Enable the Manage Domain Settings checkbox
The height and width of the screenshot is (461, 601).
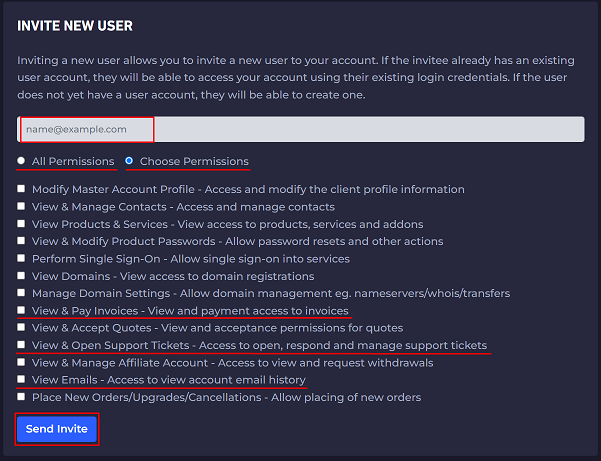coord(22,293)
